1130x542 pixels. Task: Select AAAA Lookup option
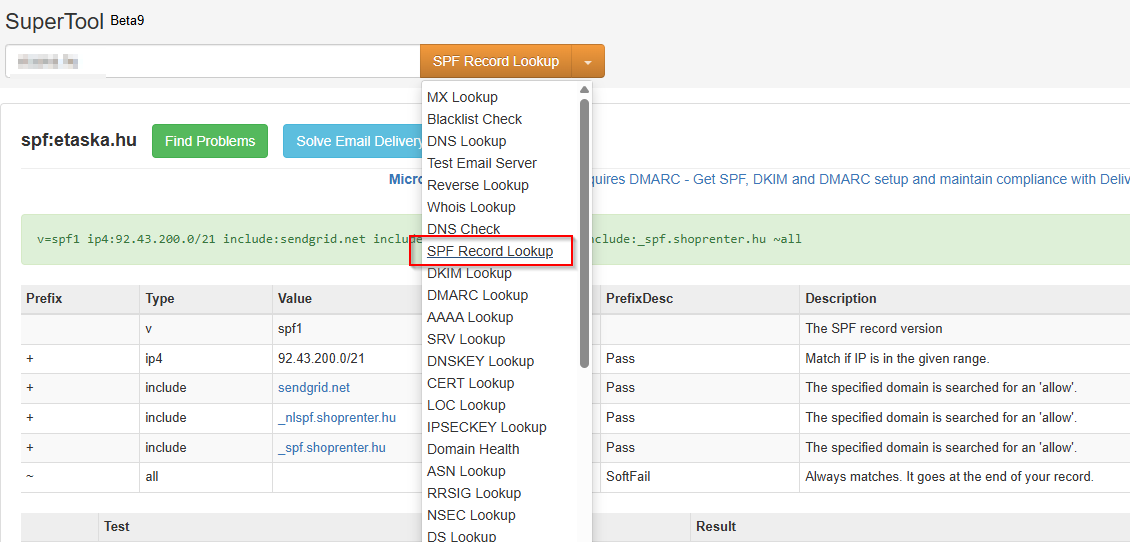470,317
